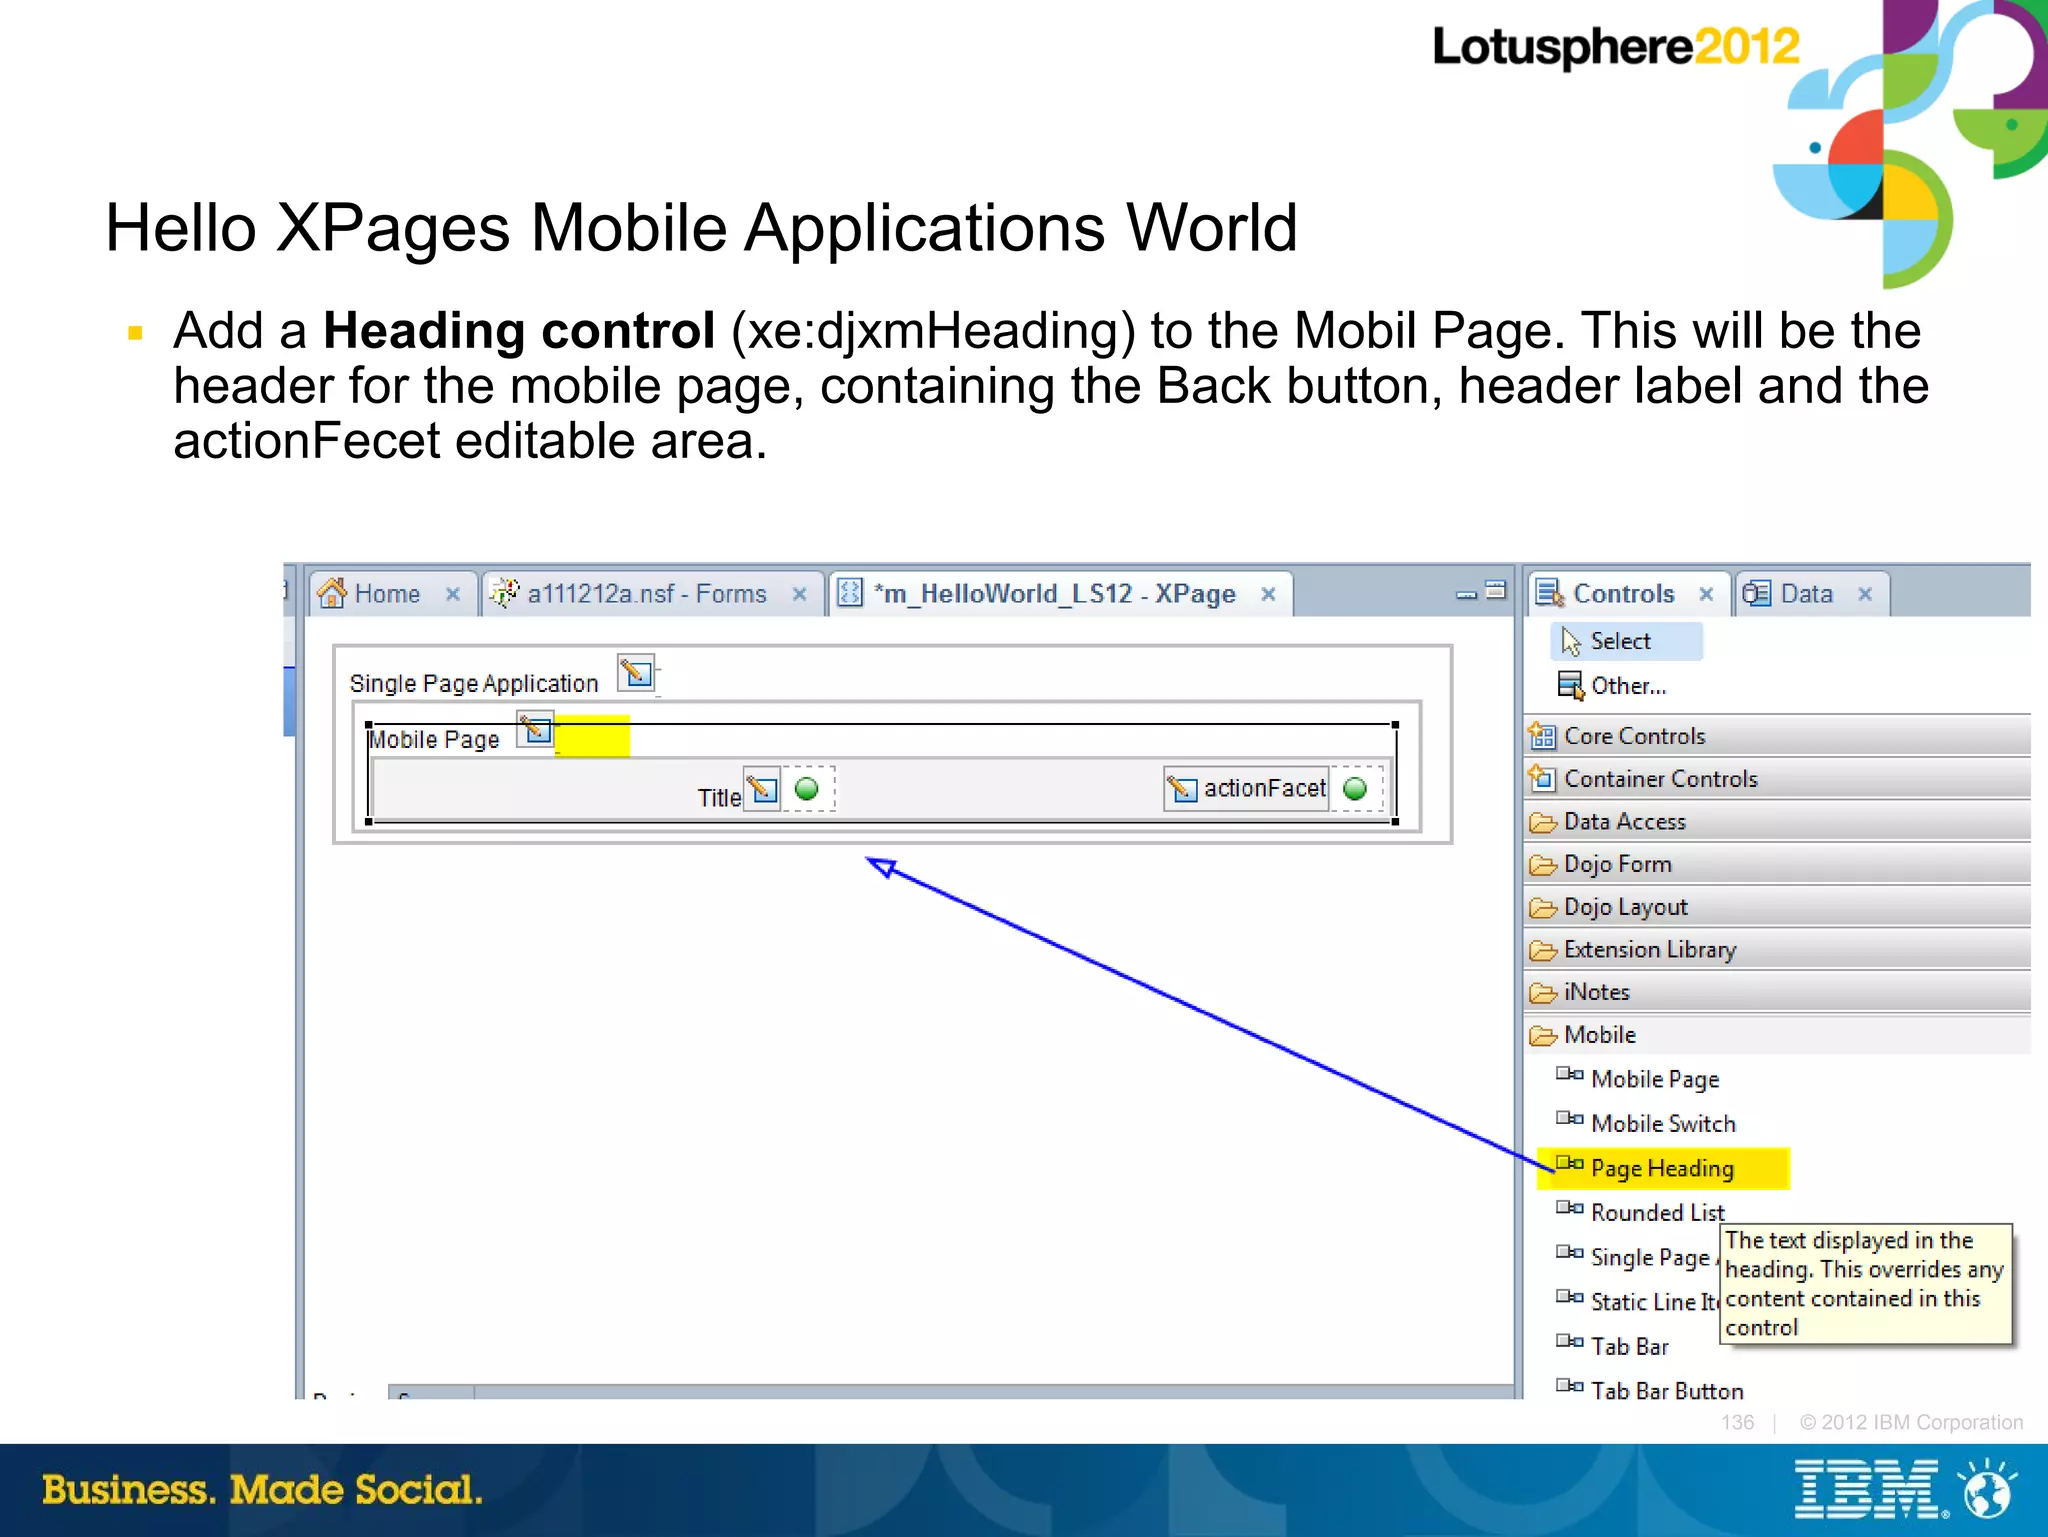Pick the Rounded List control
The height and width of the screenshot is (1537, 2048).
1640,1212
